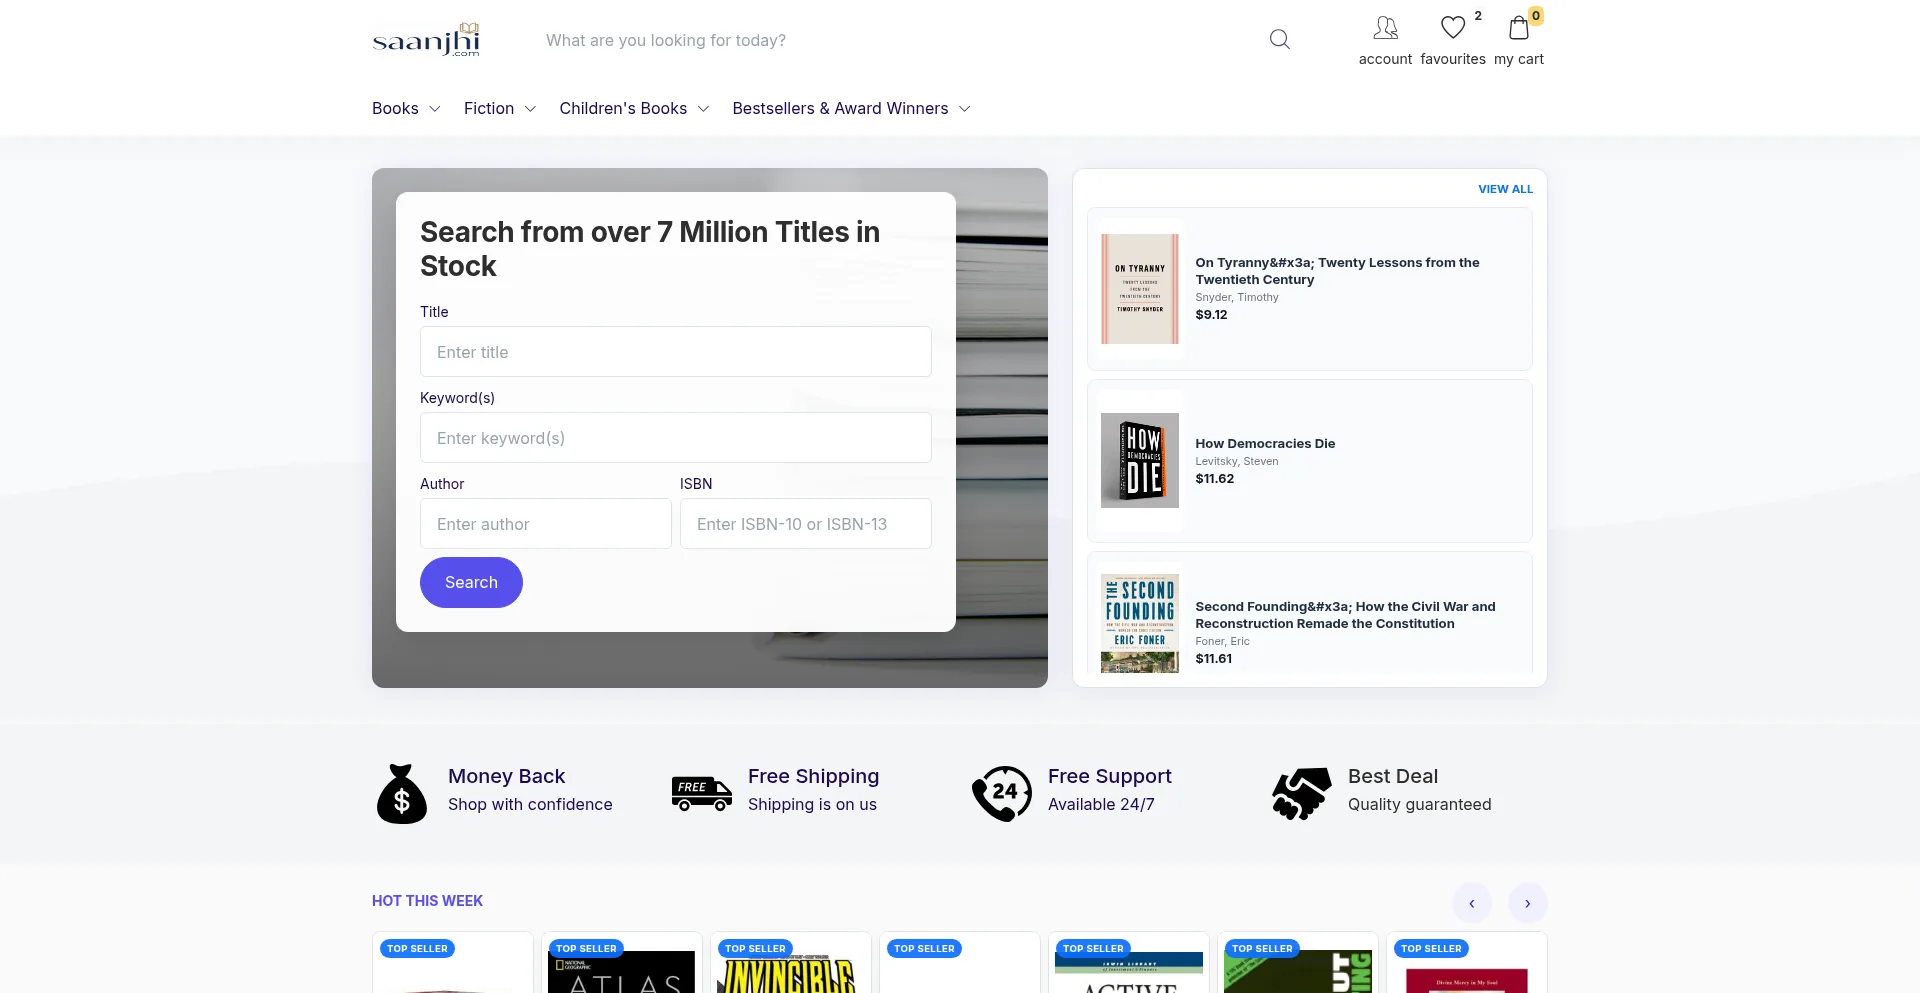Open favourites heart icon

coord(1453,28)
